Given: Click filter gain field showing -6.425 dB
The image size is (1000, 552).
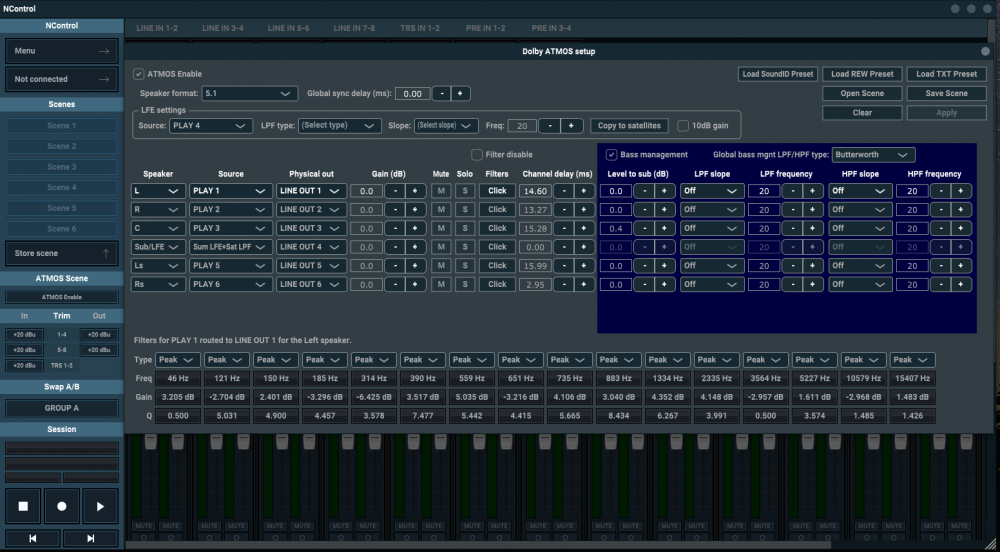Looking at the screenshot, I should [374, 397].
